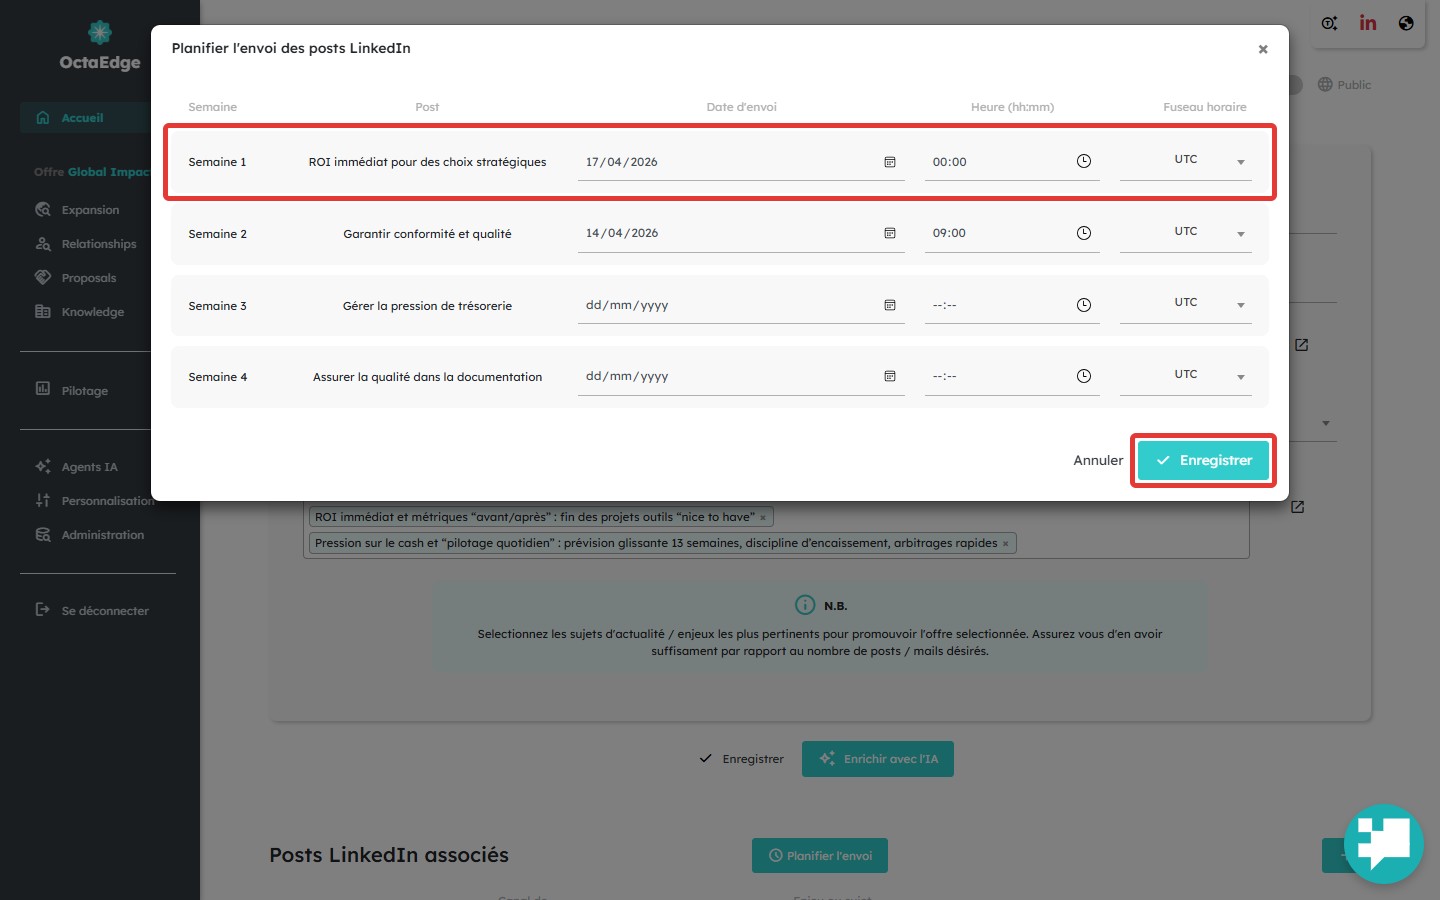Click the Pilotage chart icon
Screen dimensions: 1440x900
coord(43,389)
